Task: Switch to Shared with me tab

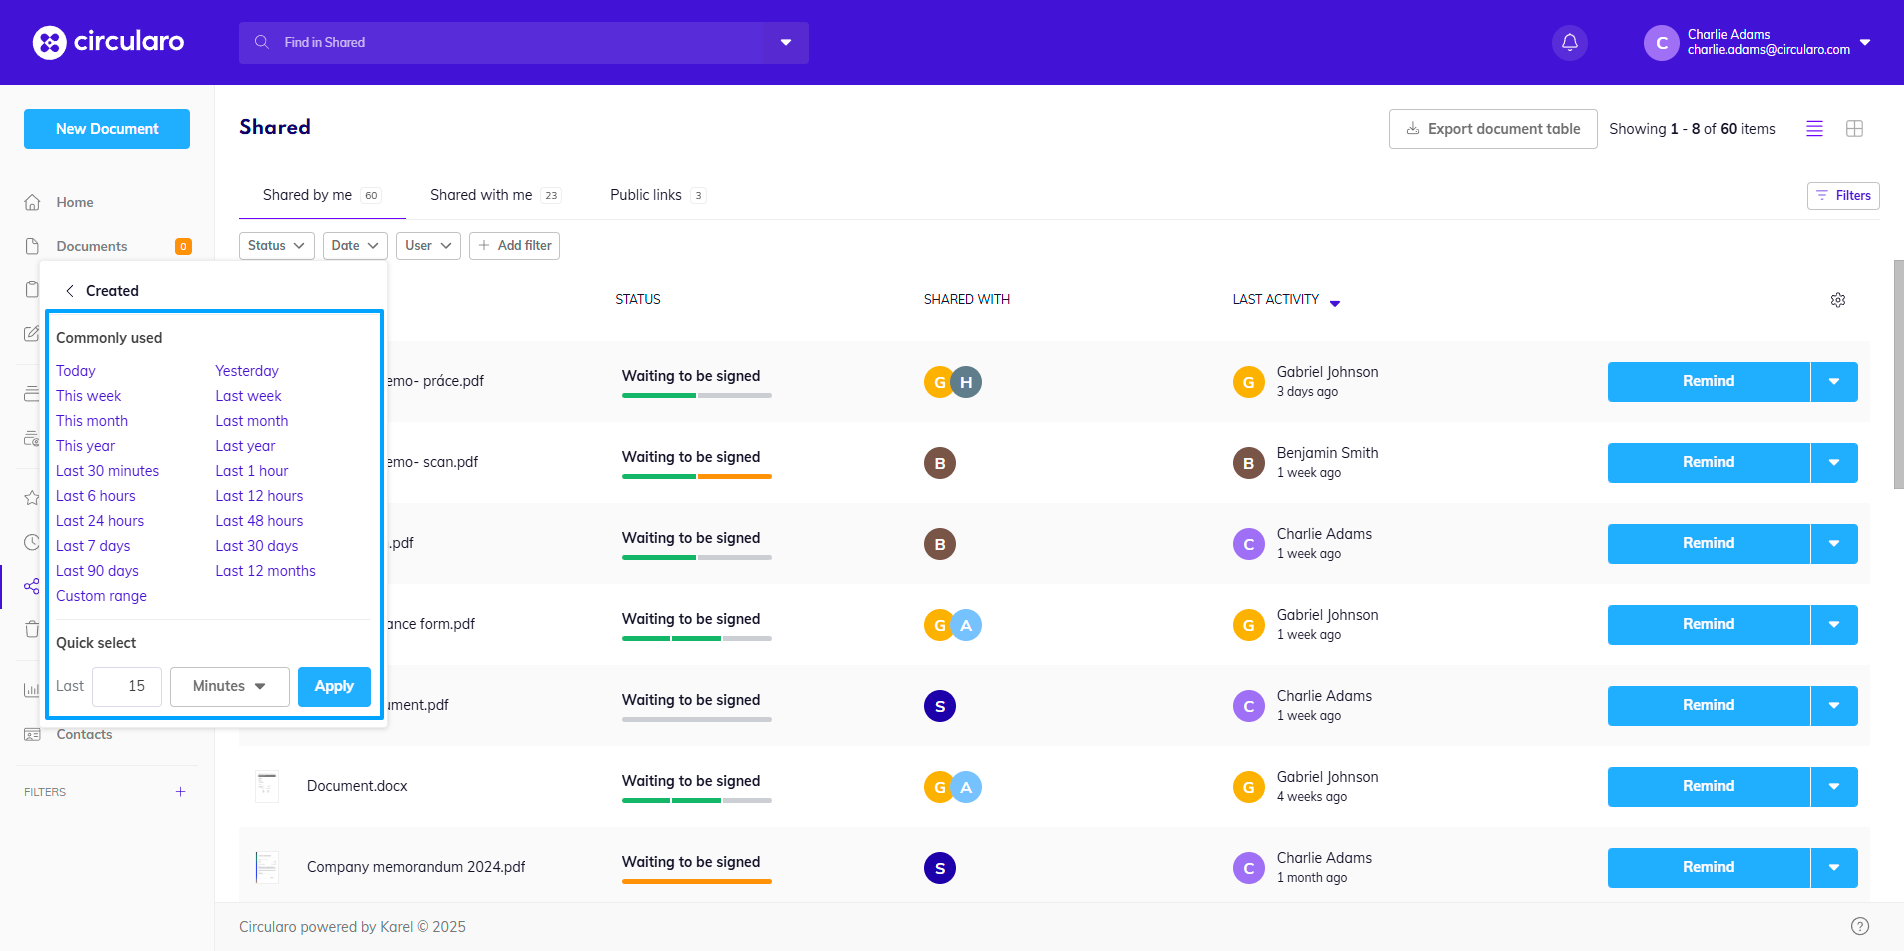Action: click(481, 195)
